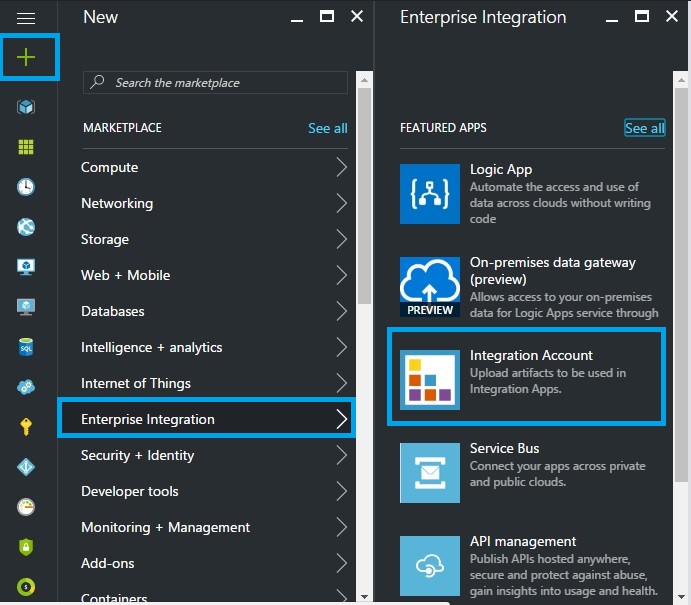Minimize the Enterprise Integration blade
This screenshot has width=691, height=605.
pyautogui.click(x=612, y=21)
